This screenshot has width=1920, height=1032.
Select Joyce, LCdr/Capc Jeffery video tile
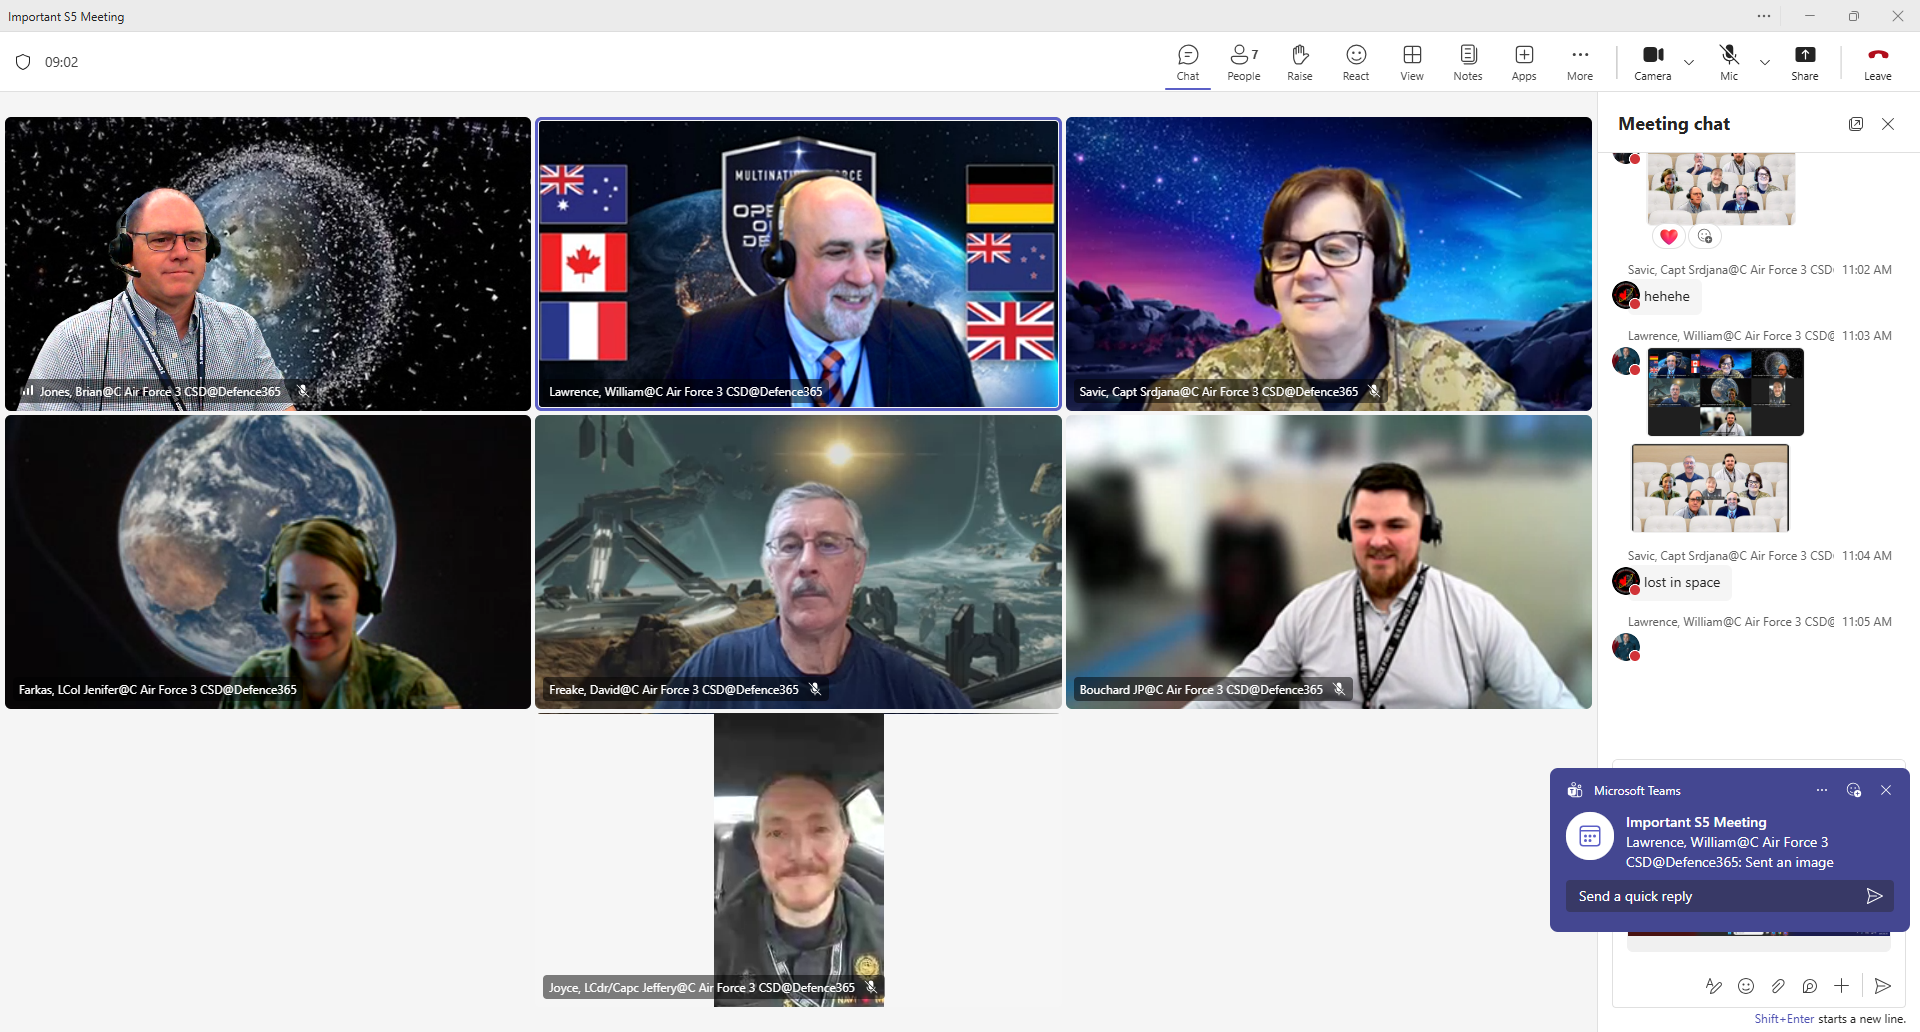799,860
